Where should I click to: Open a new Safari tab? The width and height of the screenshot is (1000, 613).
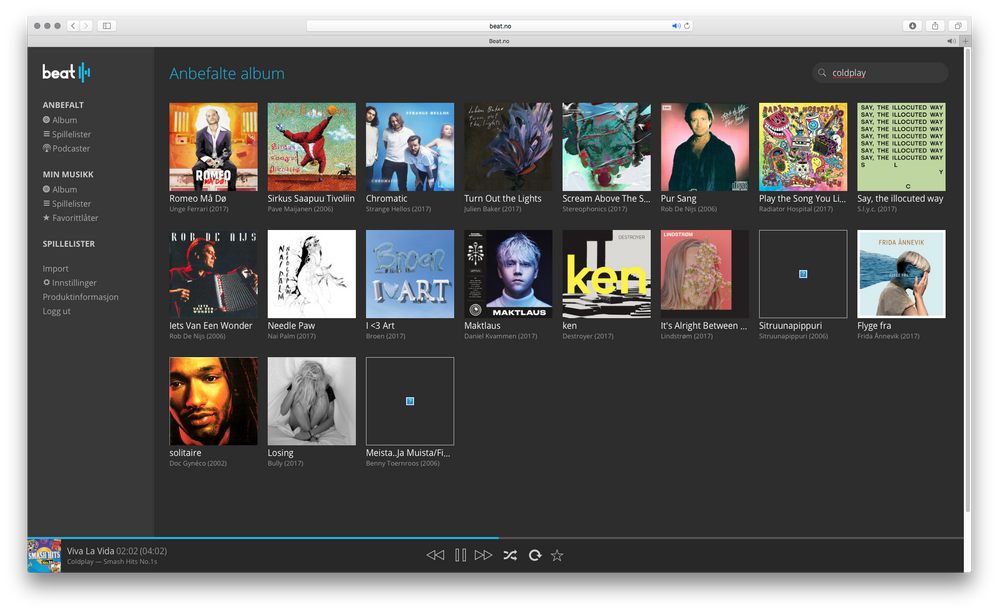(x=966, y=41)
